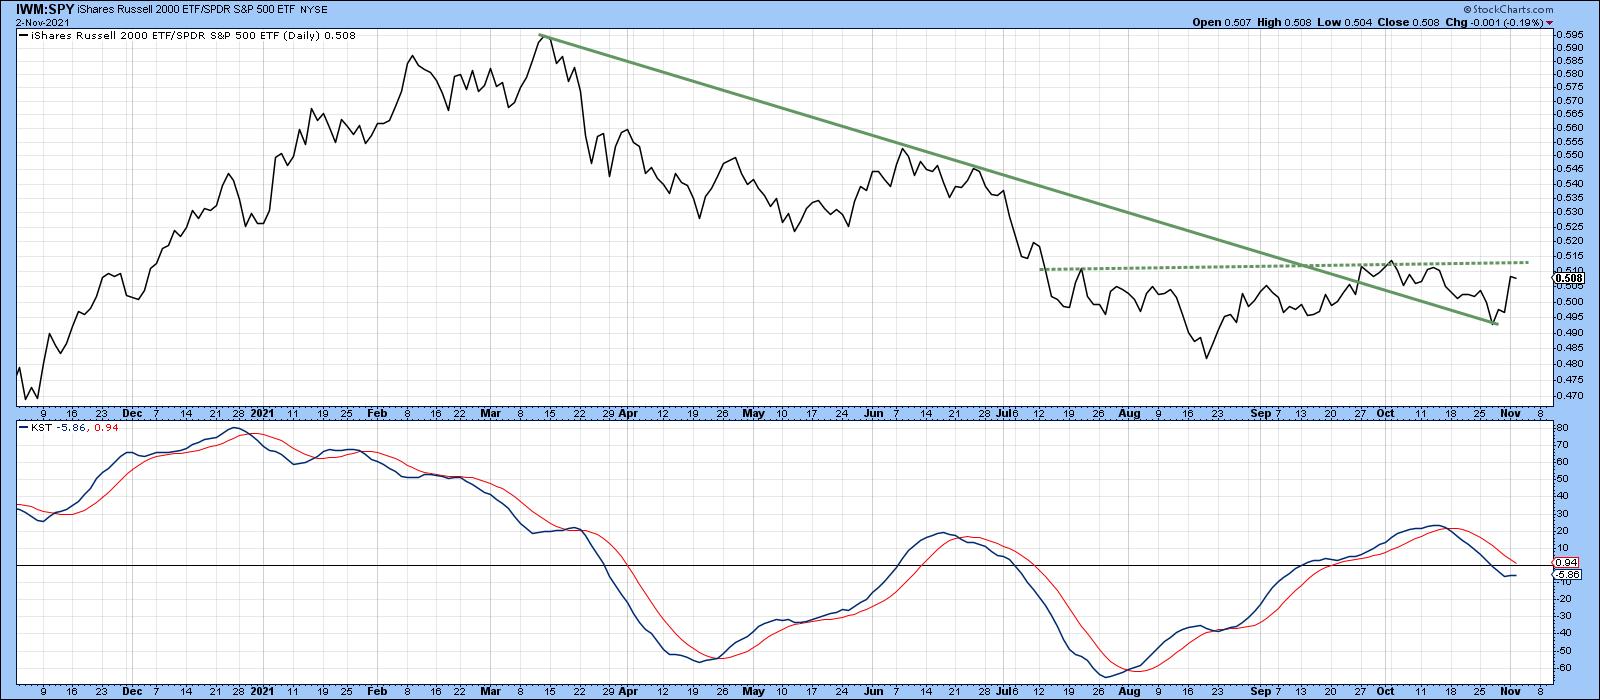Click the -60 label on KST axis
Viewport: 1600px width, 700px height.
[x=1565, y=667]
